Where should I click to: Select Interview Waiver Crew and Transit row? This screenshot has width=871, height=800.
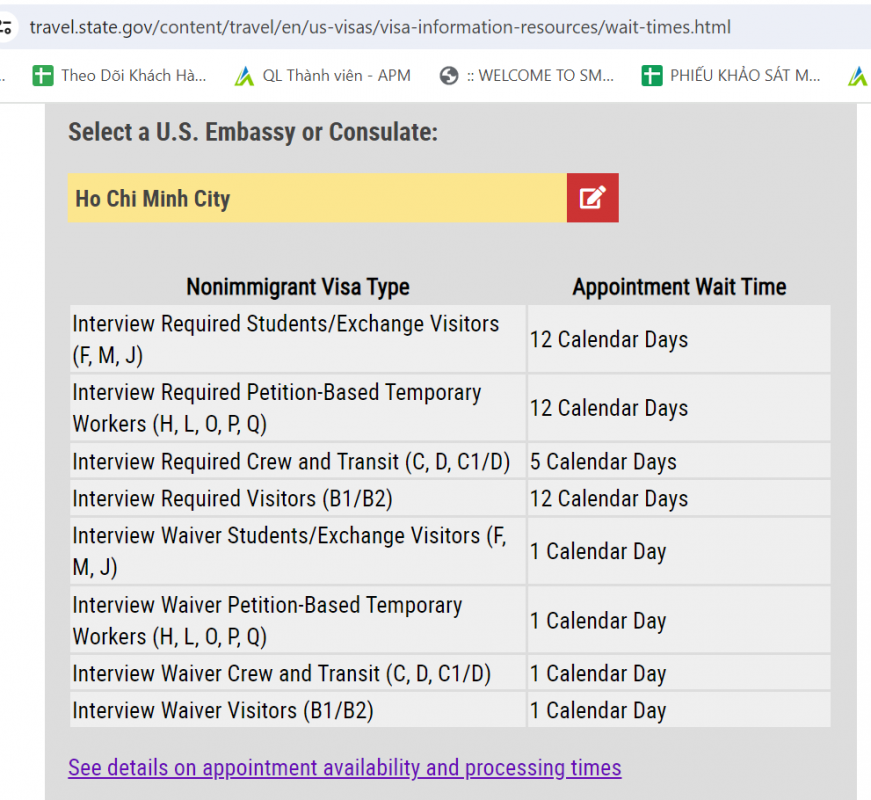450,673
